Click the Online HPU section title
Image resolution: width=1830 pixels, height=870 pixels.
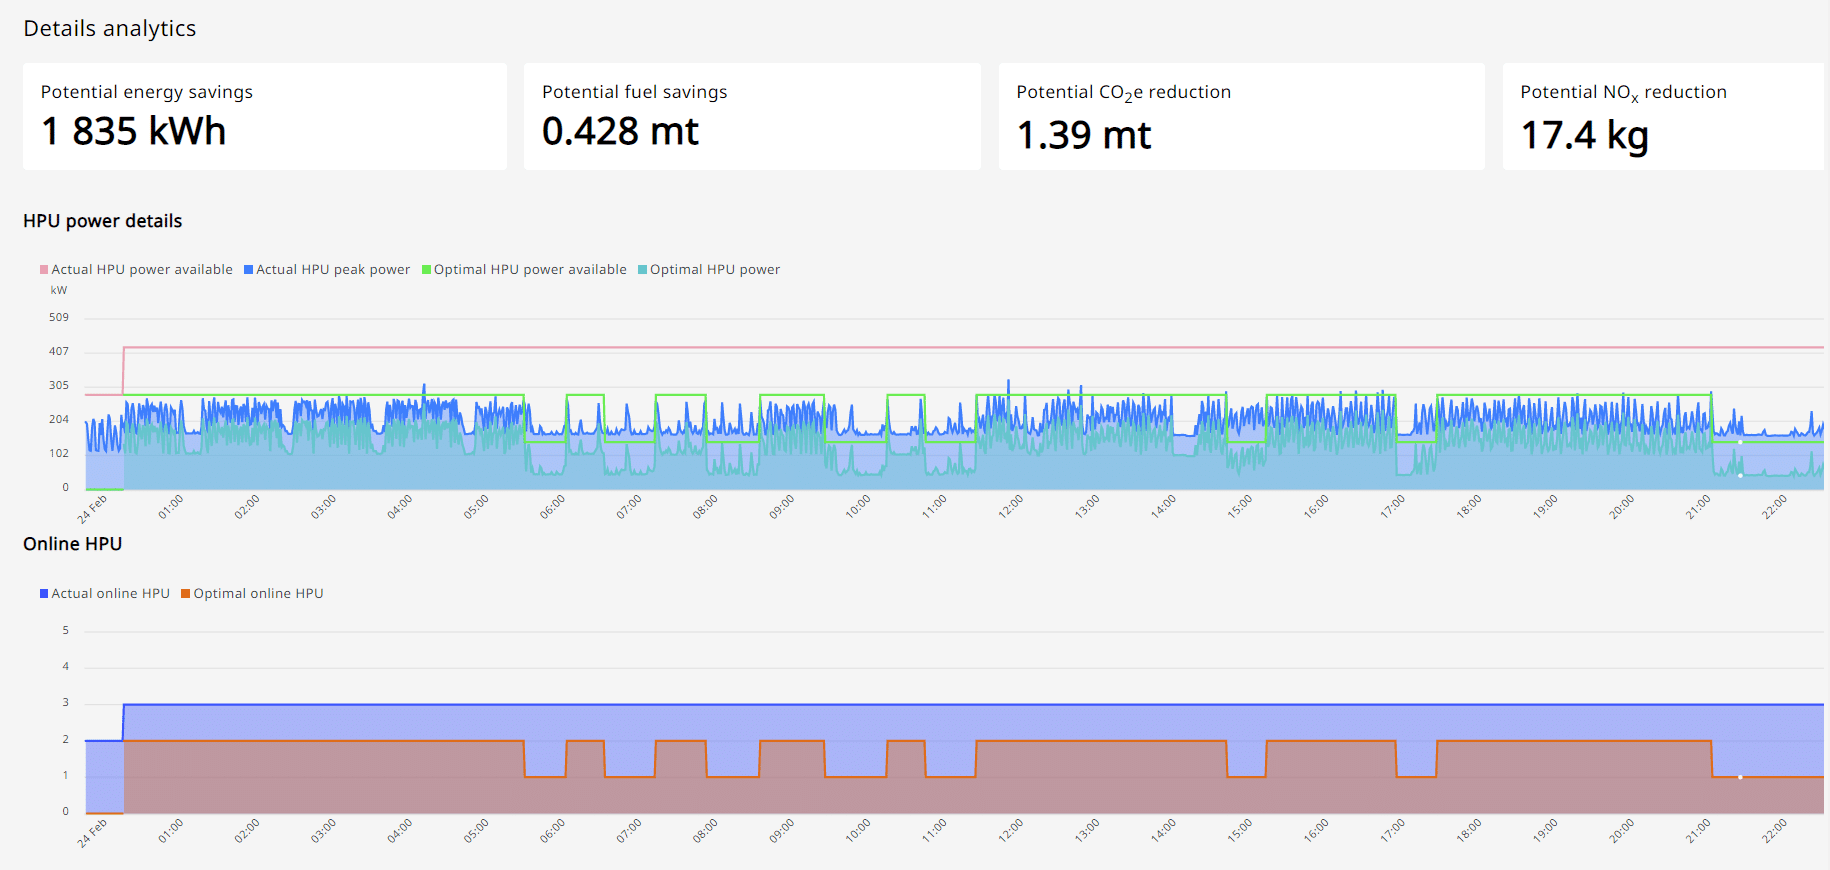(x=73, y=544)
